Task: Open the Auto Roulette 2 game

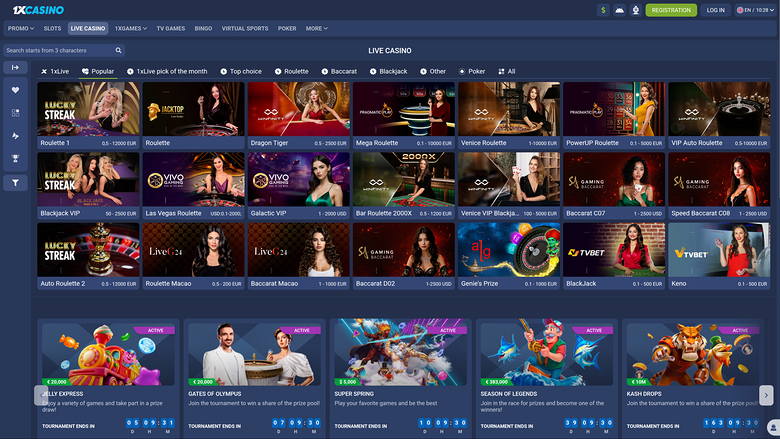Action: [x=88, y=256]
